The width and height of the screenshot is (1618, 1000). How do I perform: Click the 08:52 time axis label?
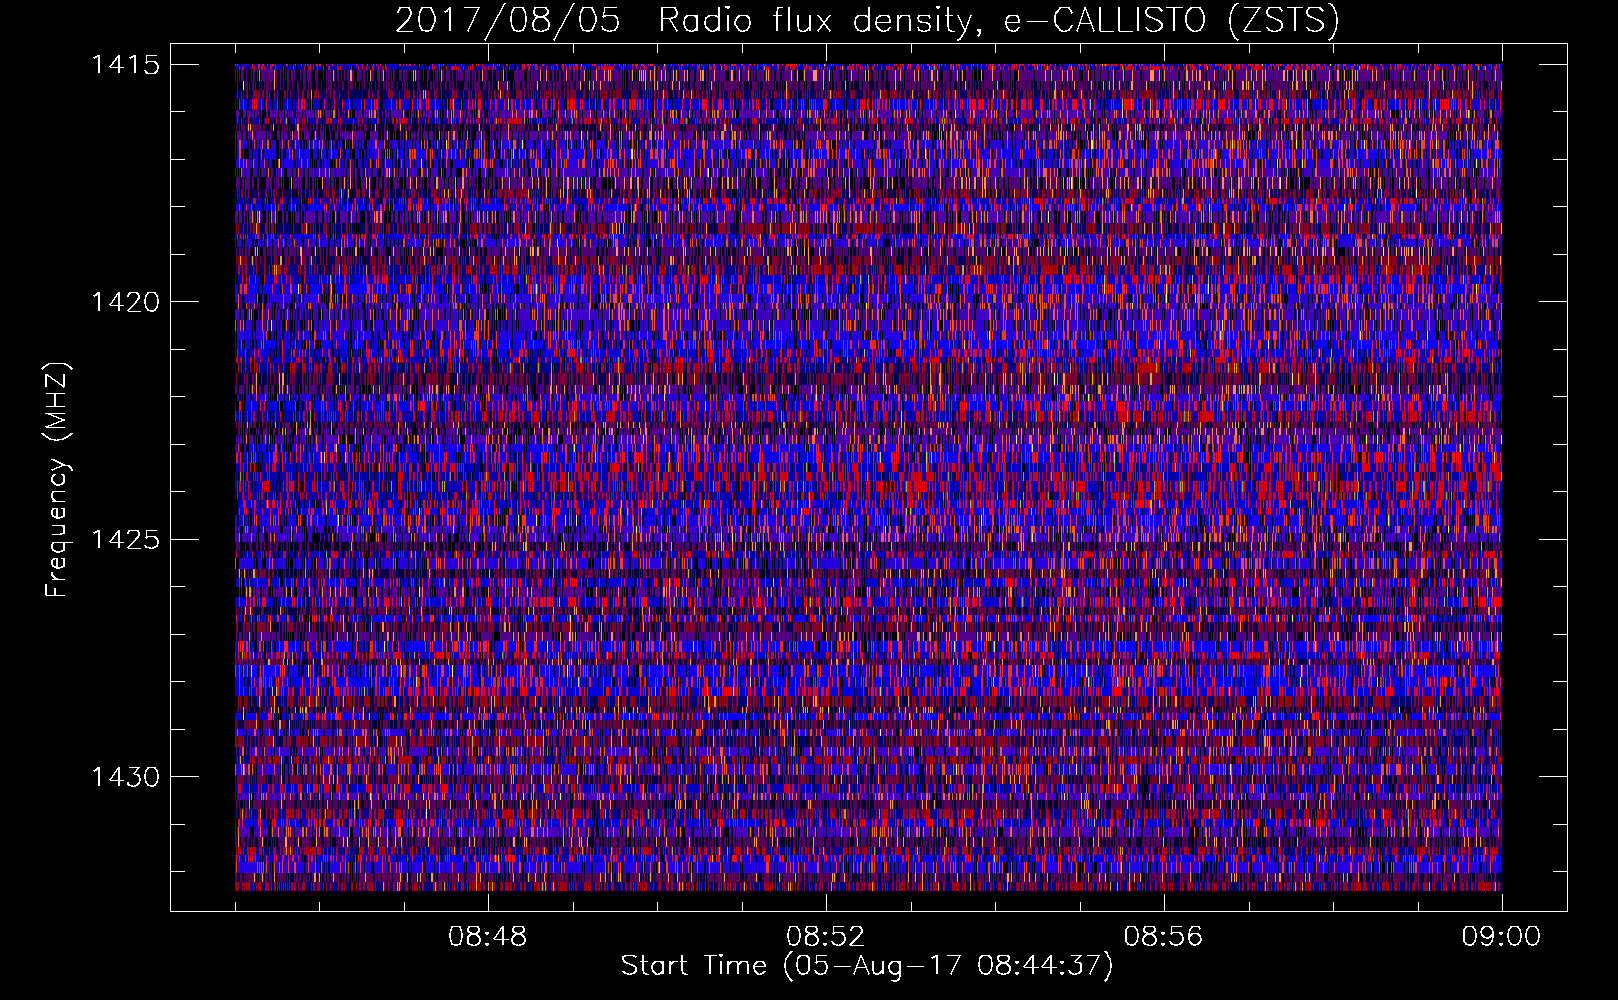click(x=825, y=937)
